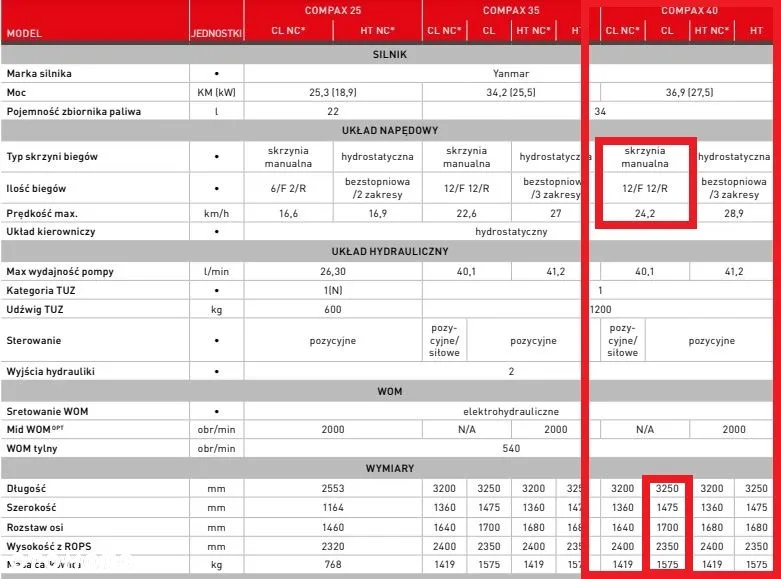Select lift capacity value 600
Screen dimensions: 781x579
[333, 309]
